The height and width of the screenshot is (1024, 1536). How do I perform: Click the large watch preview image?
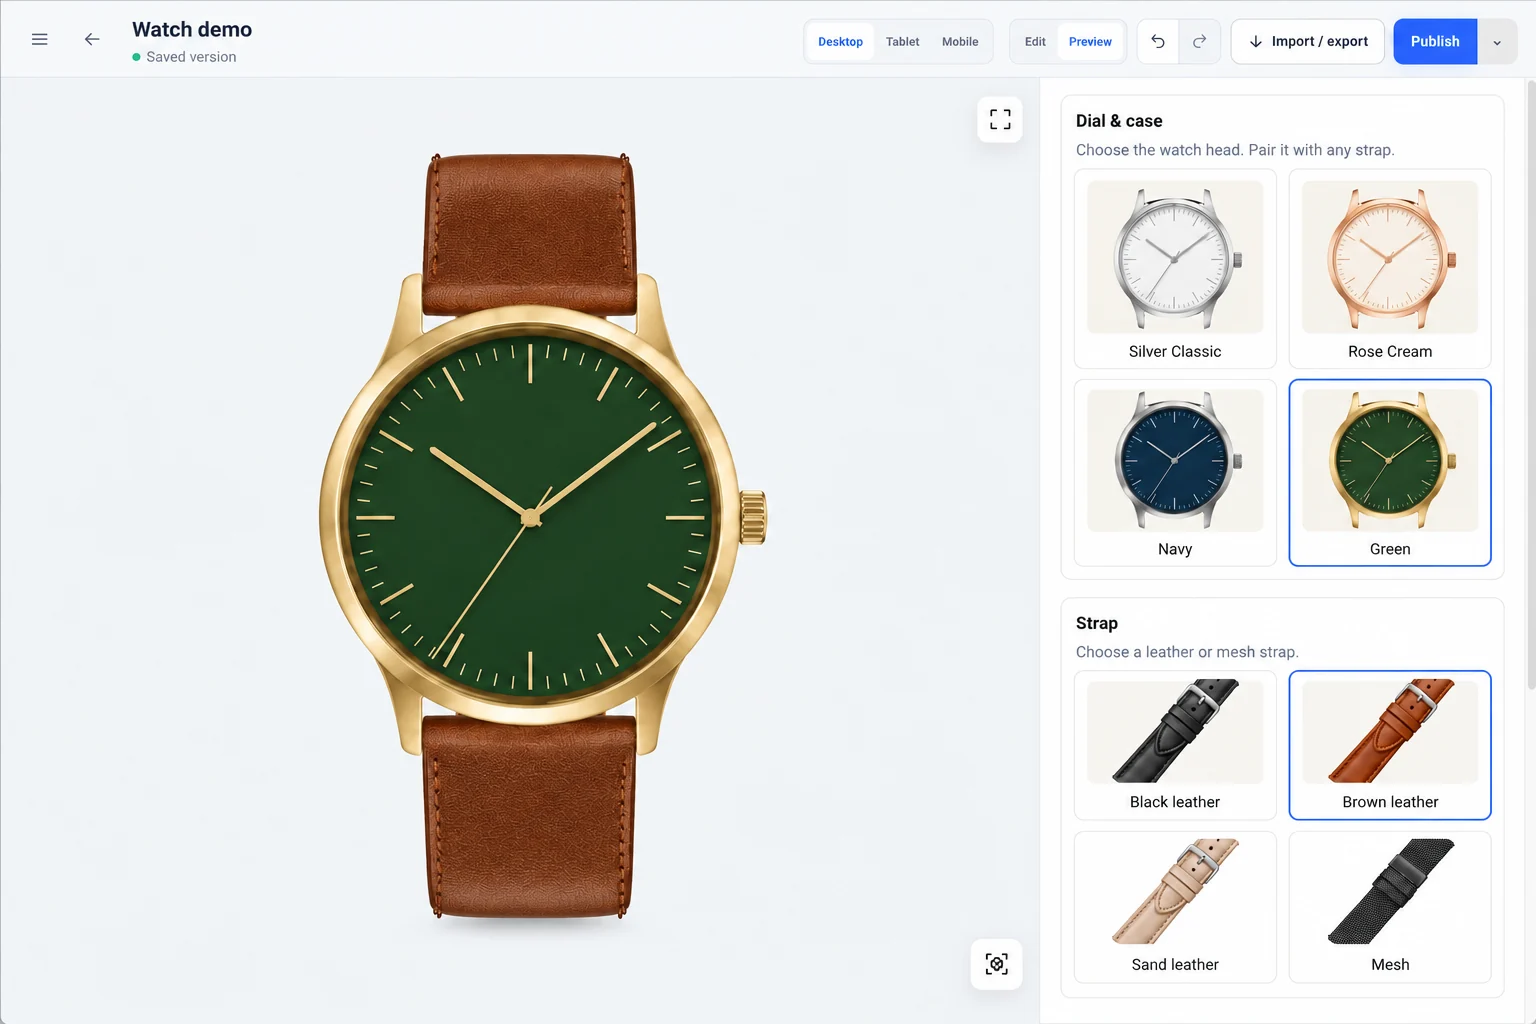542,535
